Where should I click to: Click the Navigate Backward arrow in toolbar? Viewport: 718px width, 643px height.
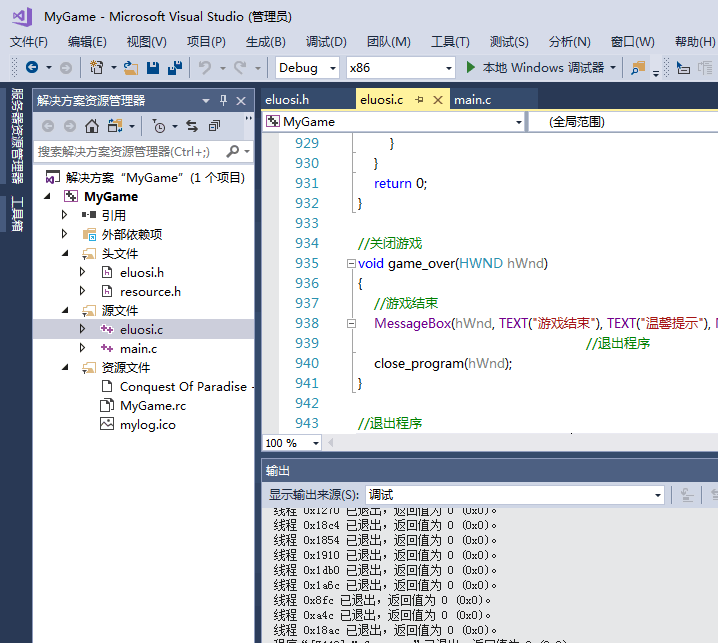(x=32, y=68)
